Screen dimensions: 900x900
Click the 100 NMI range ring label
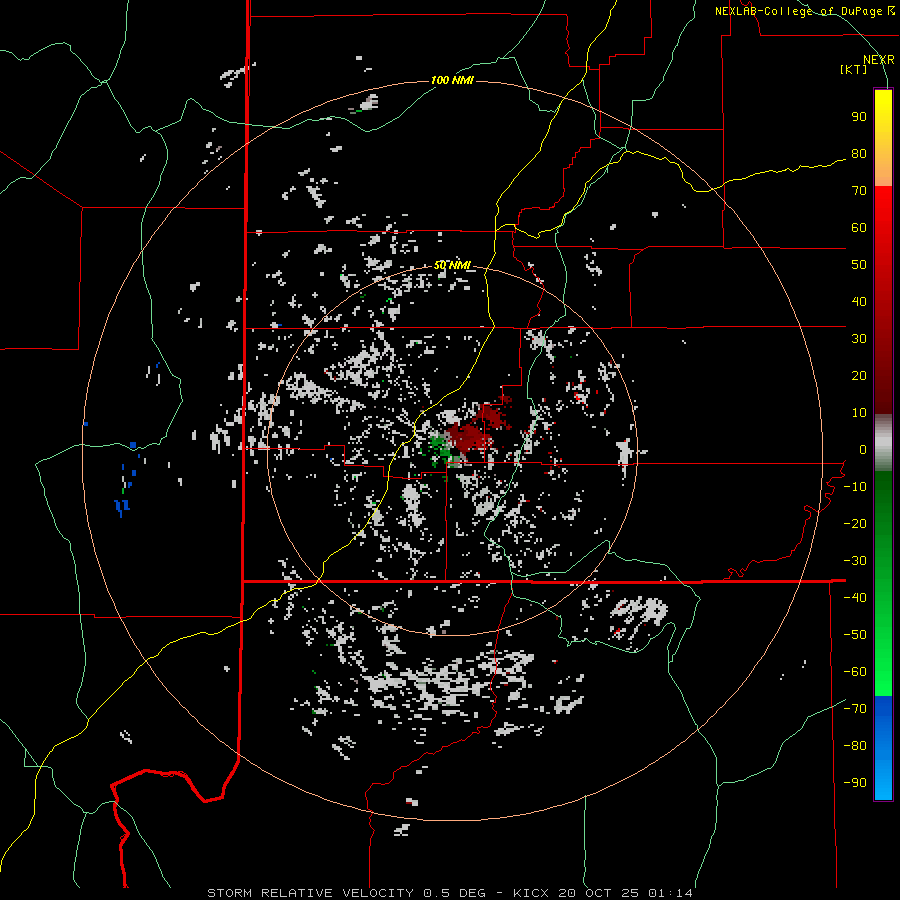(452, 80)
